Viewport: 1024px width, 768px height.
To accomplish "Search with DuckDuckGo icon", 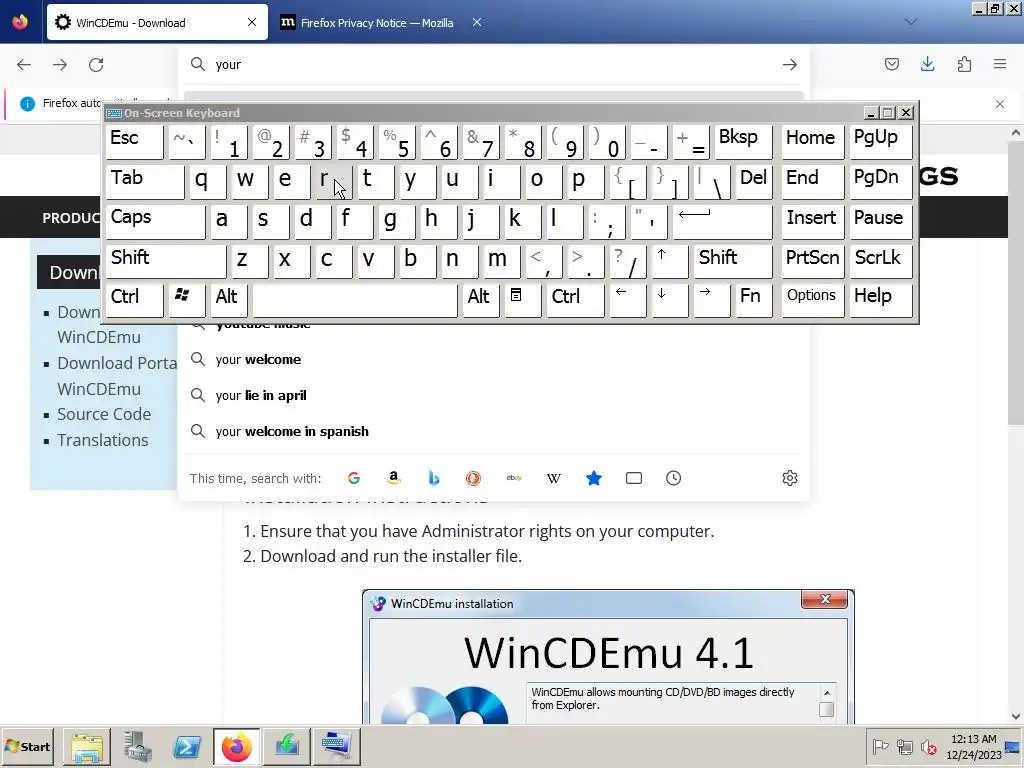I will point(473,478).
